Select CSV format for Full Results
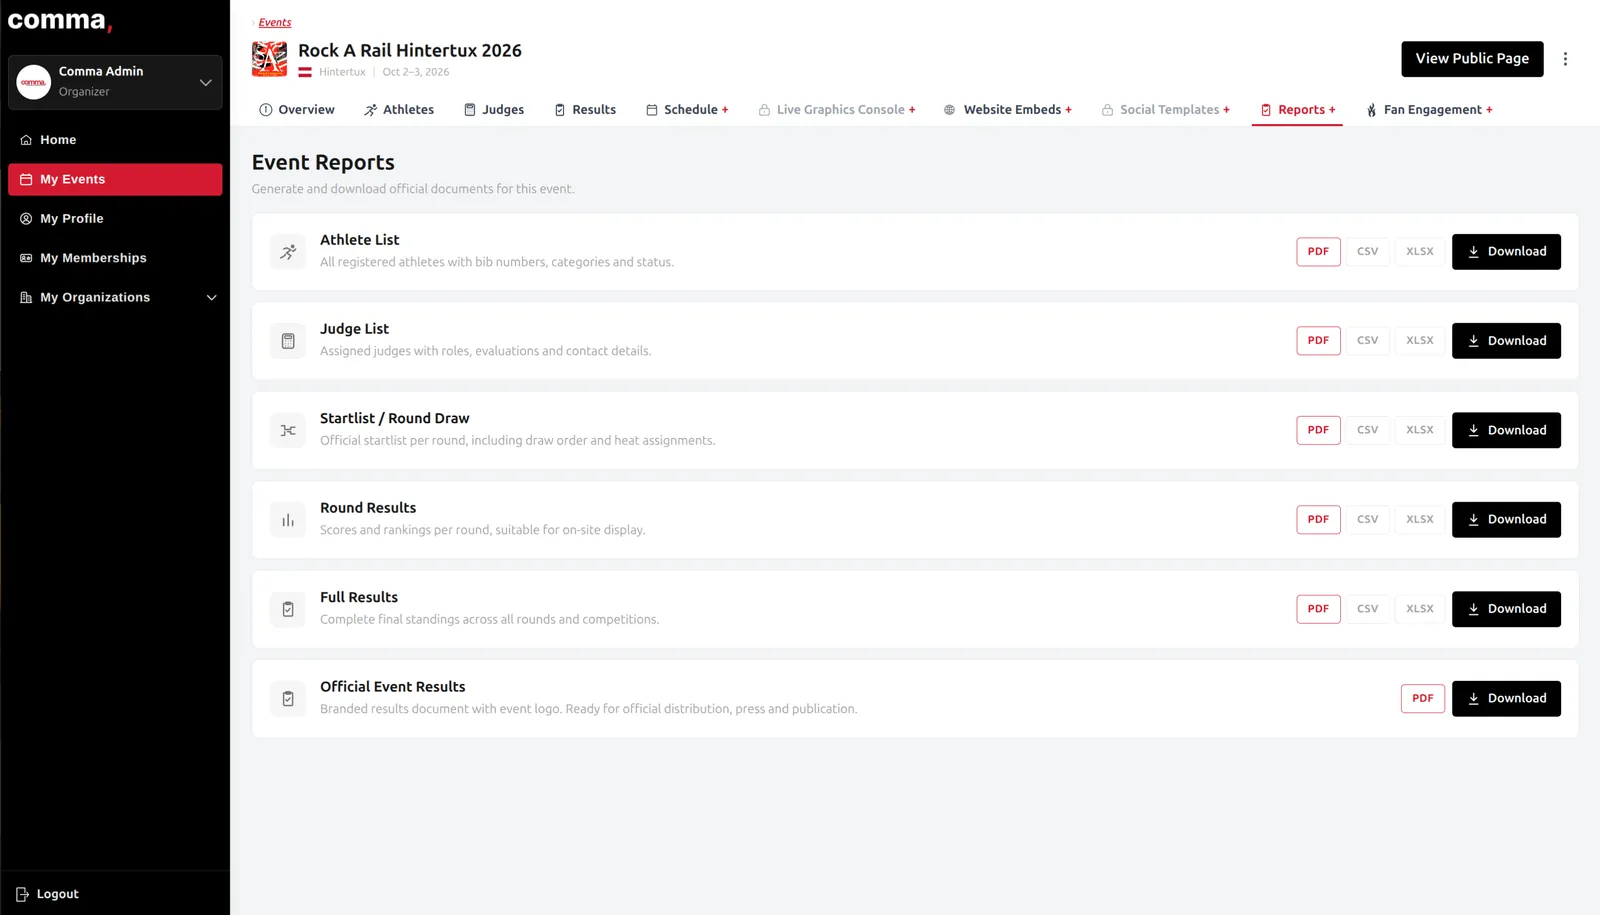The image size is (1600, 915). 1367,609
